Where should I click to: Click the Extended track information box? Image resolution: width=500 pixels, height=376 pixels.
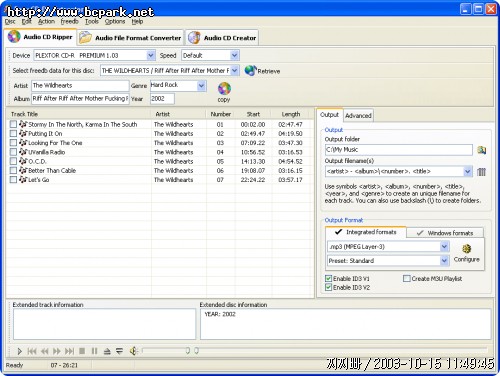[x=104, y=324]
